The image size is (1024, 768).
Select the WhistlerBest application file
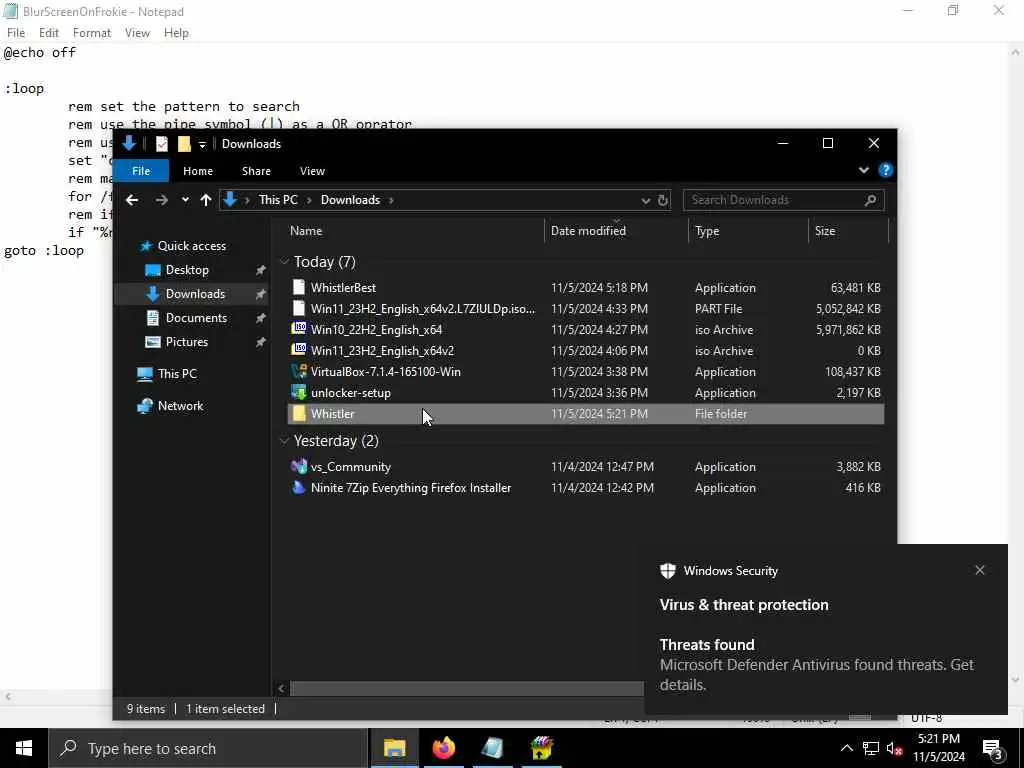[x=586, y=287]
